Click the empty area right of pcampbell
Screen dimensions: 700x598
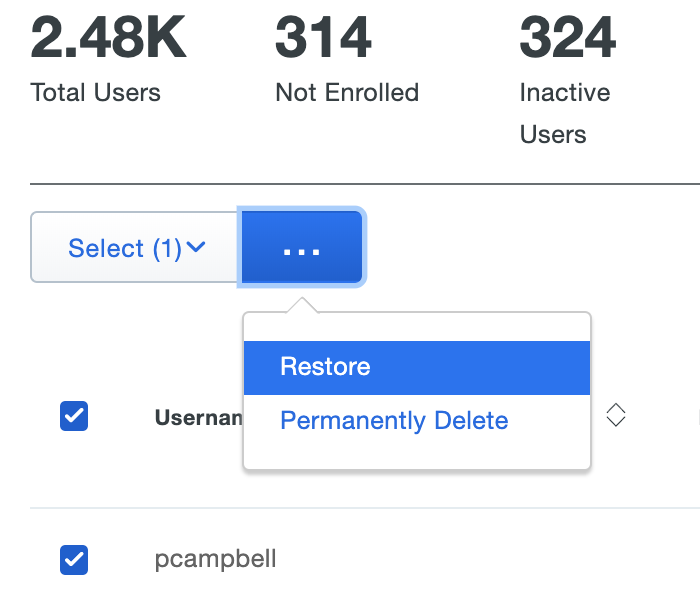pyautogui.click(x=480, y=560)
